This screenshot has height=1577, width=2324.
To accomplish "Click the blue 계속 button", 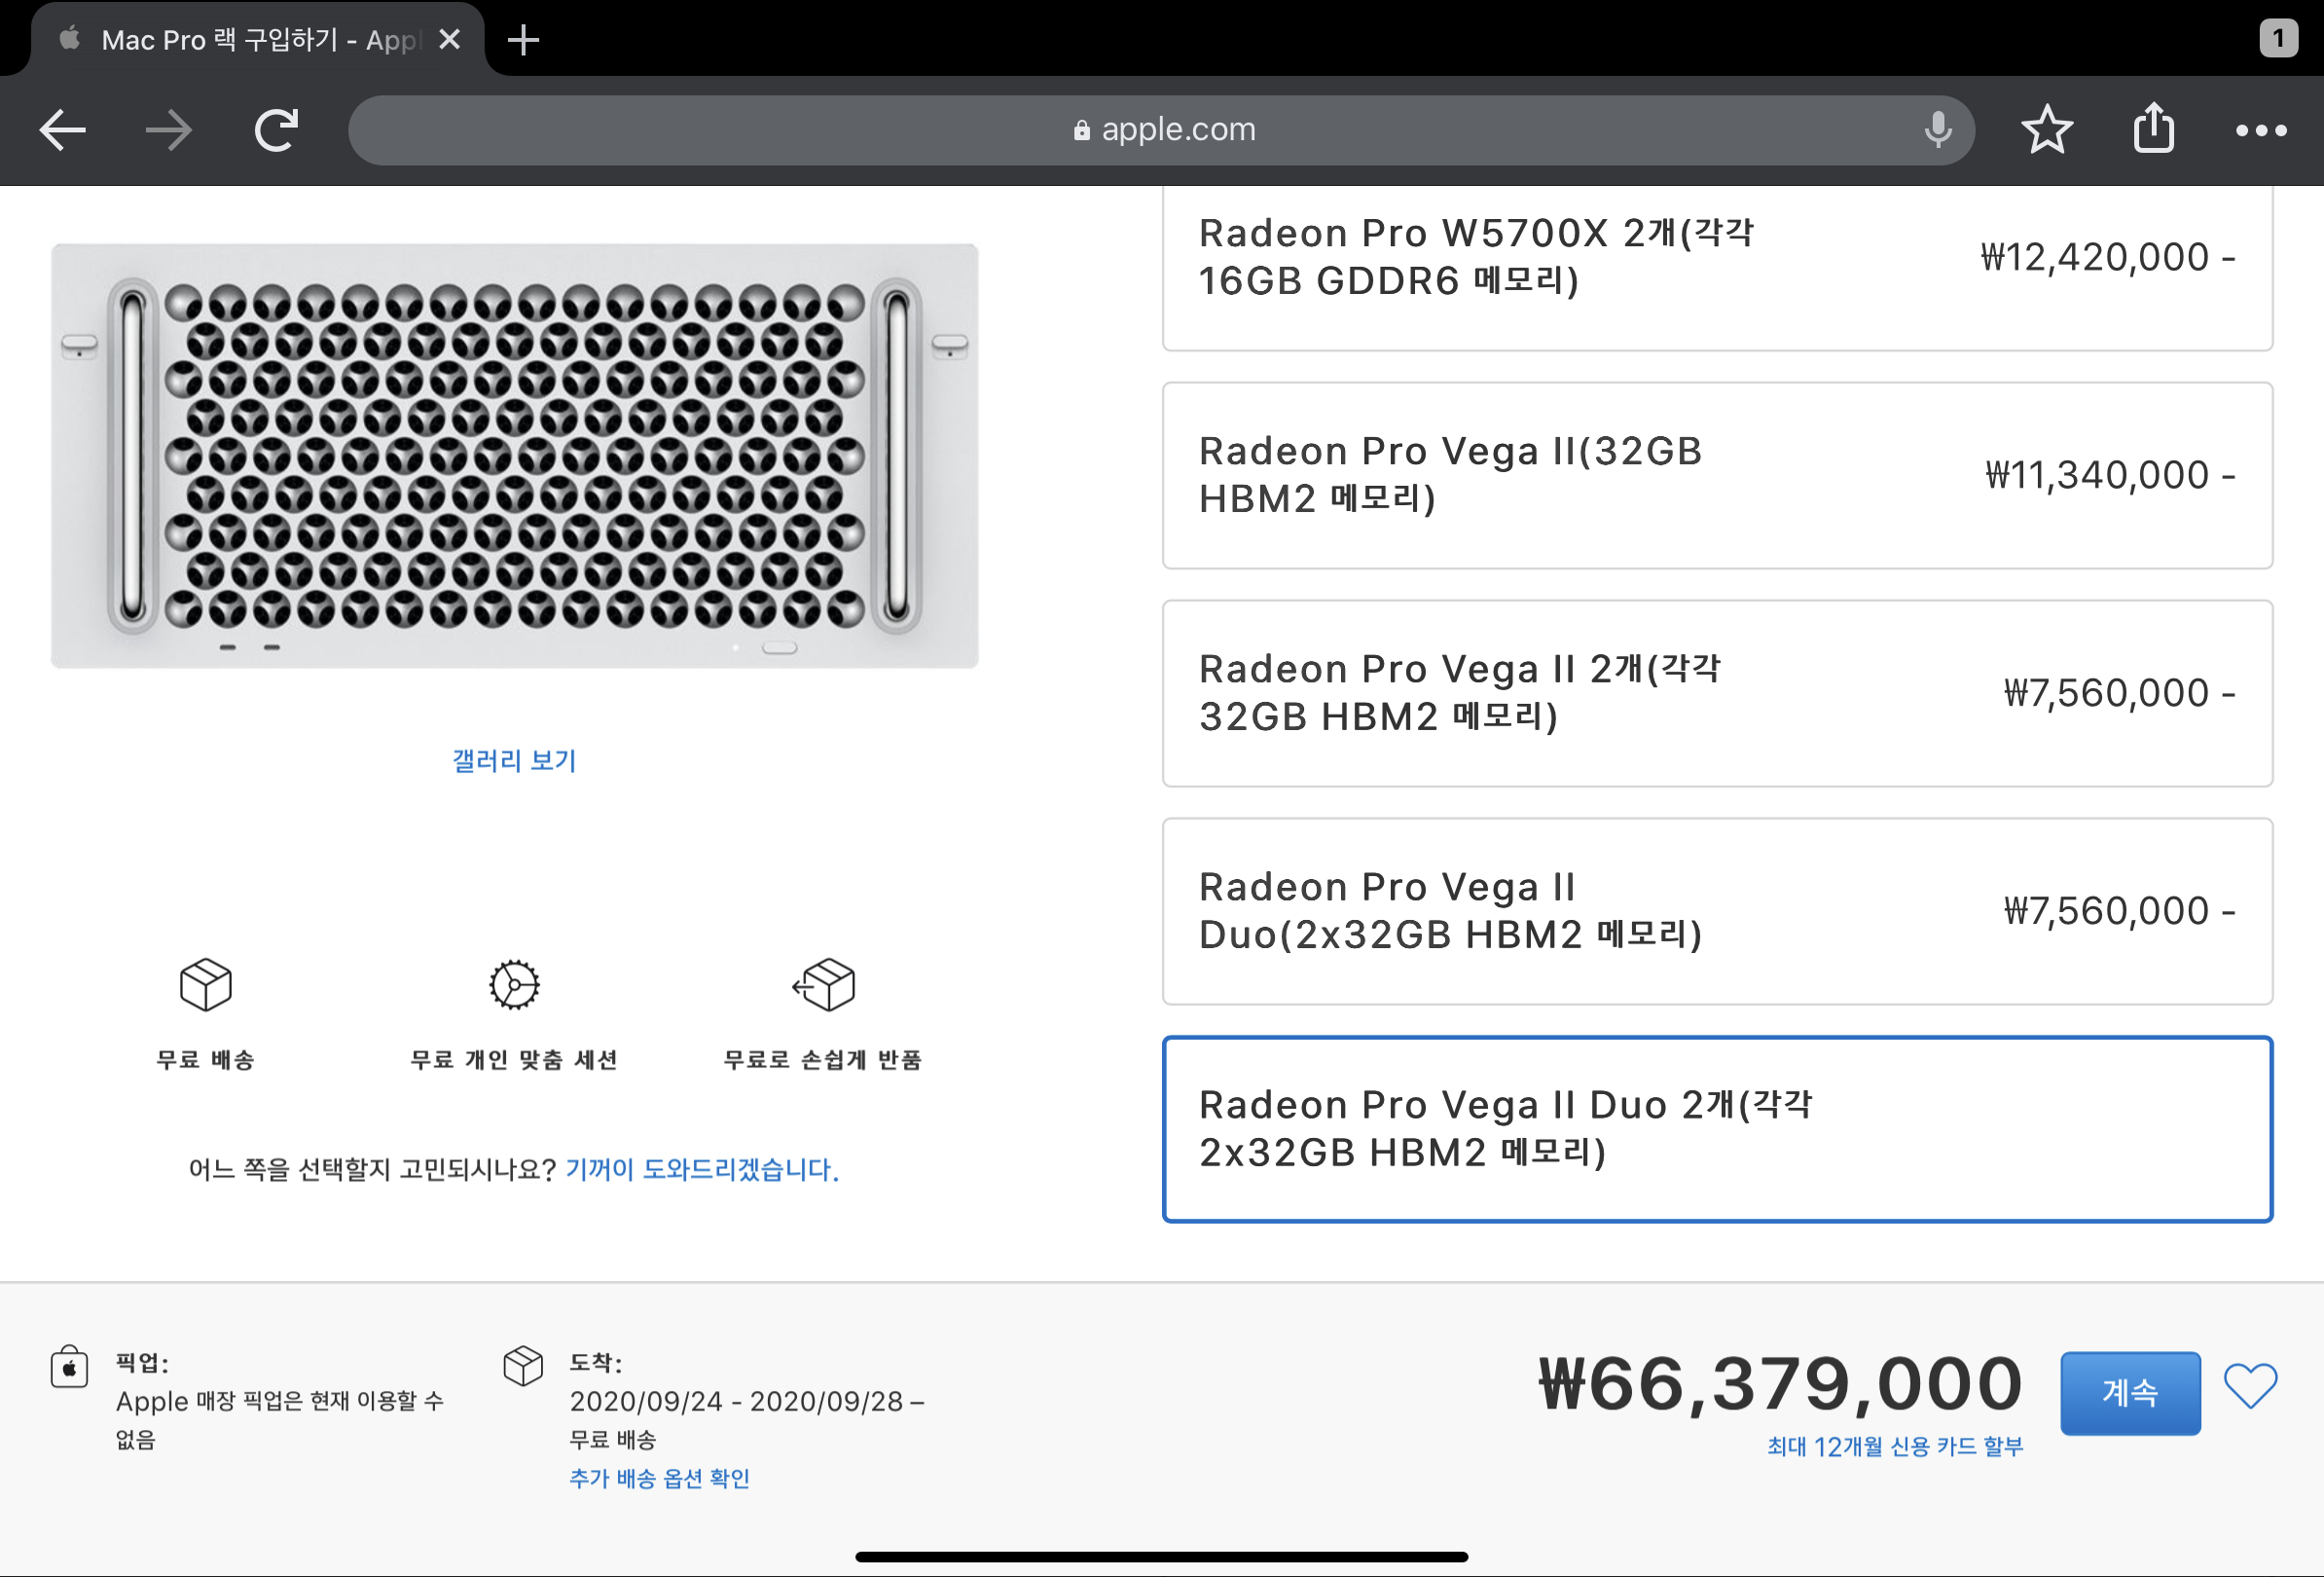I will pyautogui.click(x=2129, y=1392).
